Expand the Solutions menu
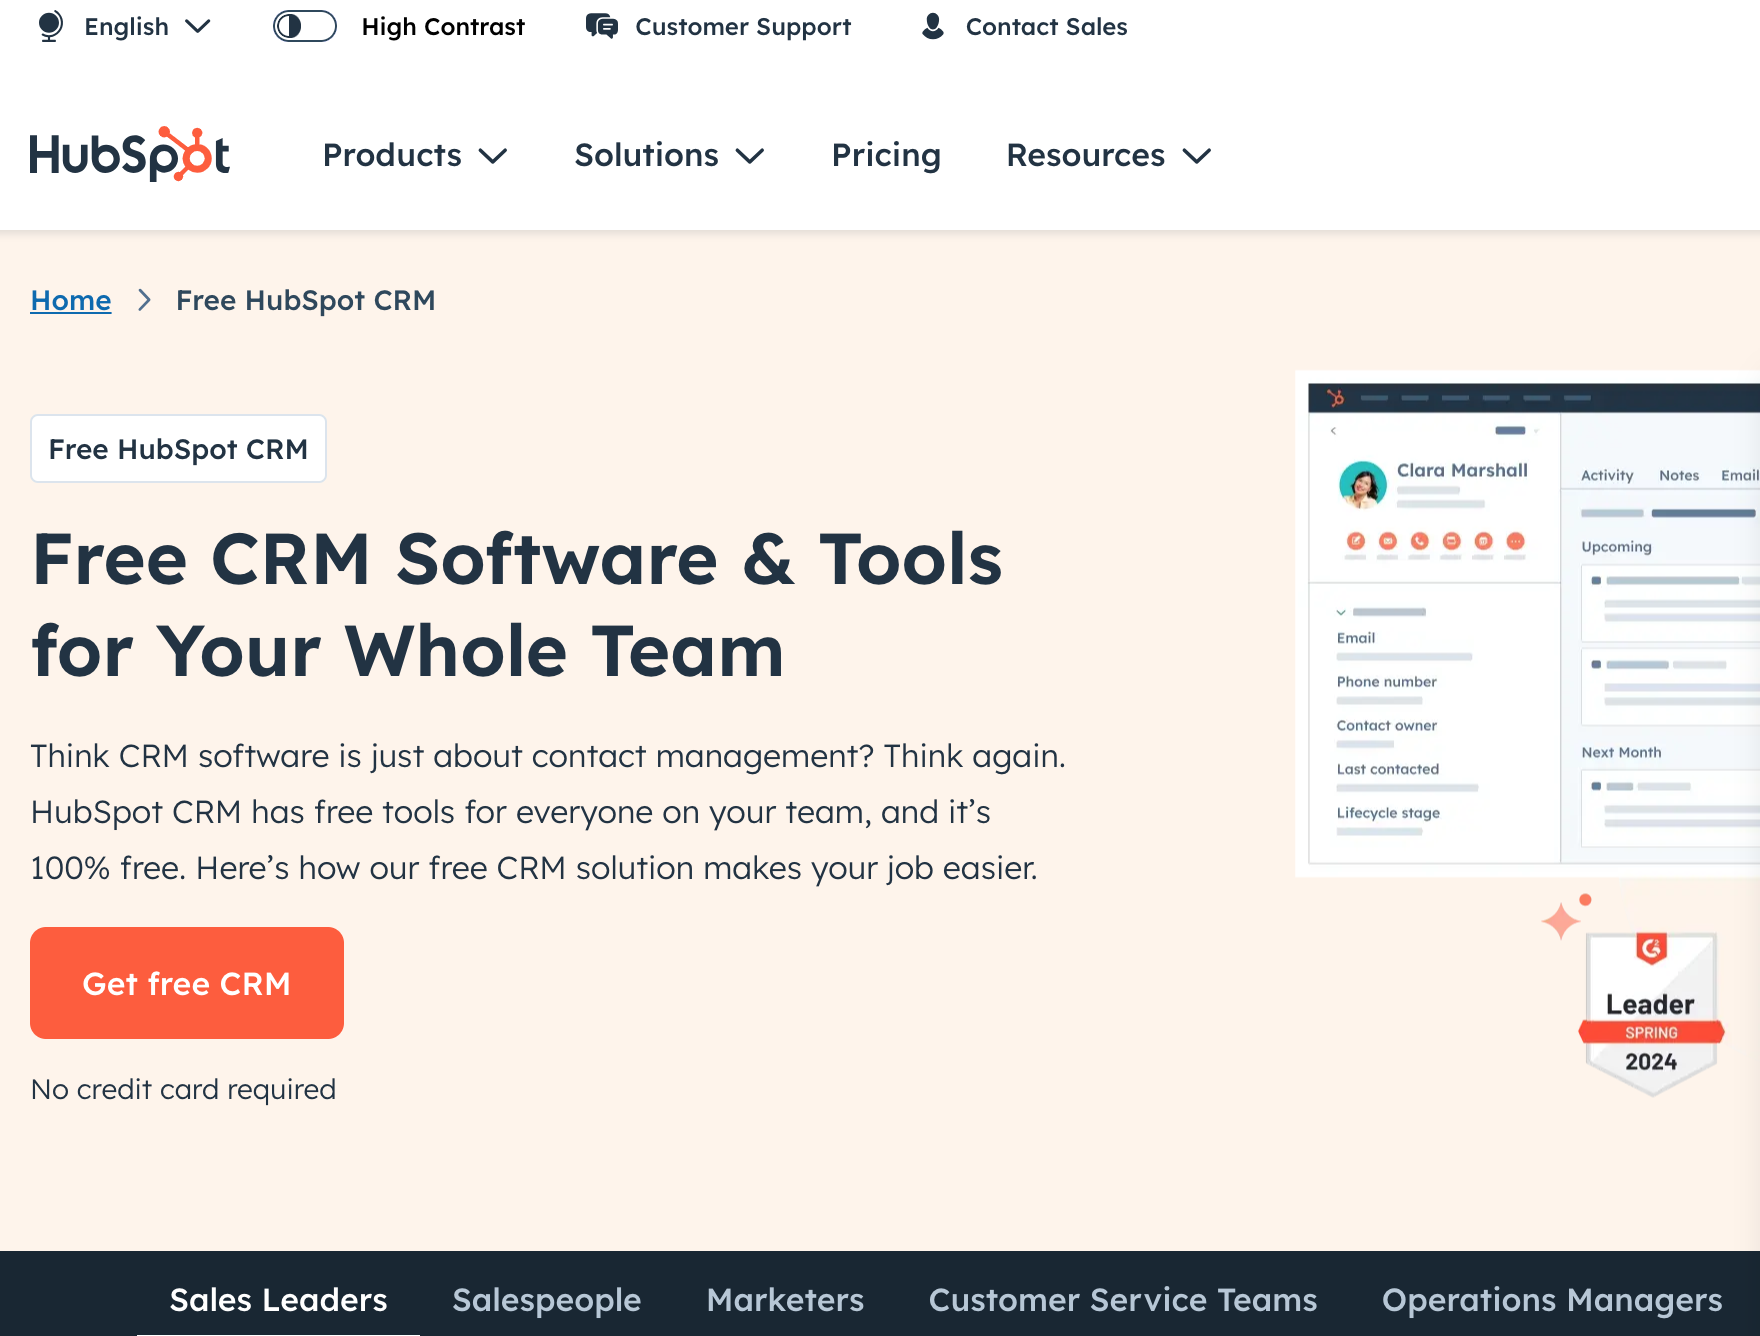 (x=669, y=155)
